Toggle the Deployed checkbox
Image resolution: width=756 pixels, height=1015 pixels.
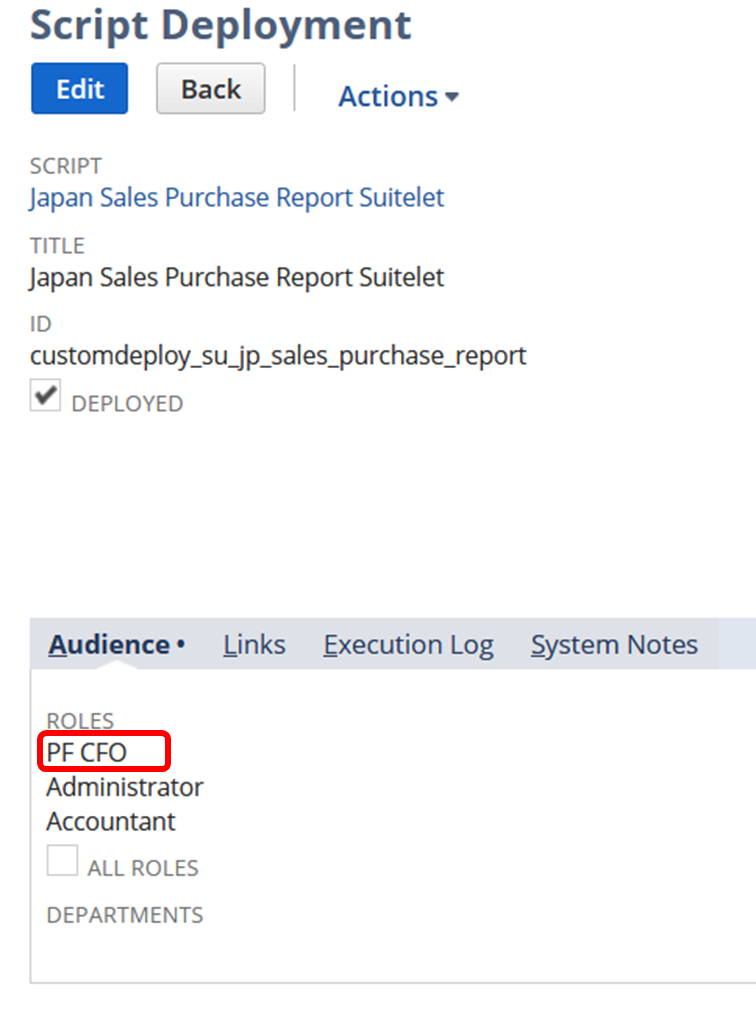click(x=45, y=396)
